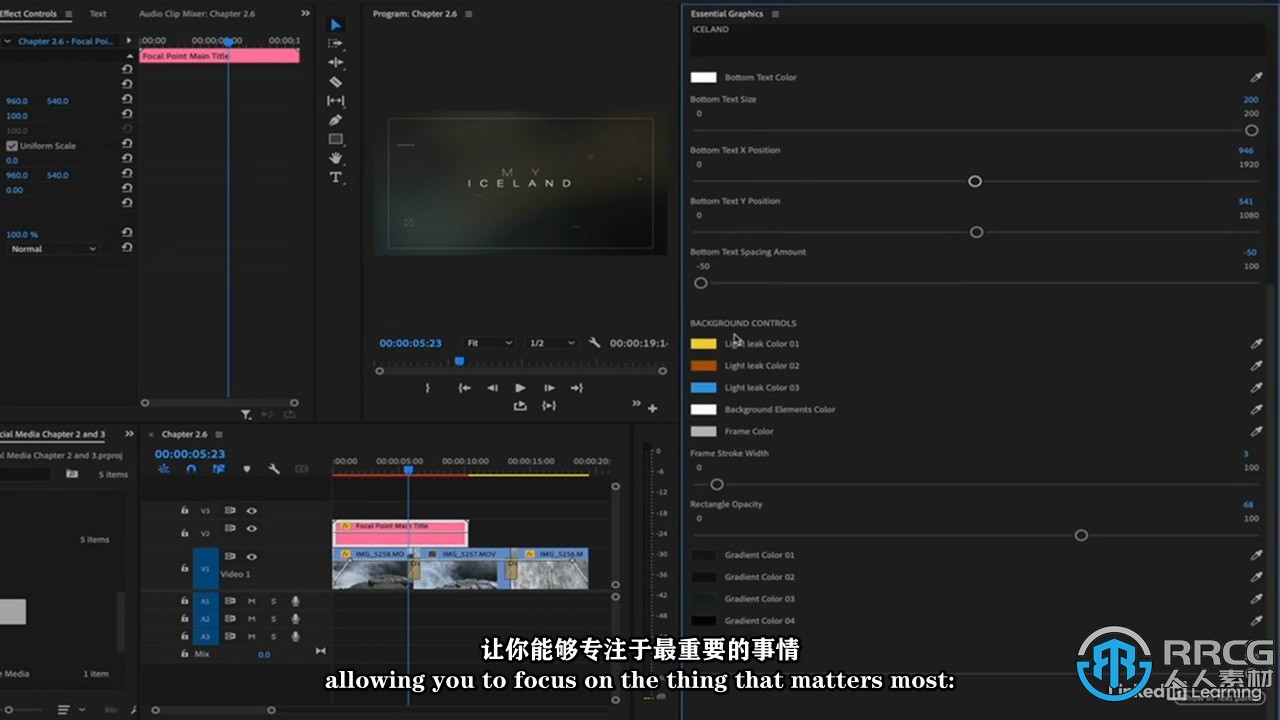Select the Pen tool
Viewport: 1280px width, 720px height.
tap(336, 120)
